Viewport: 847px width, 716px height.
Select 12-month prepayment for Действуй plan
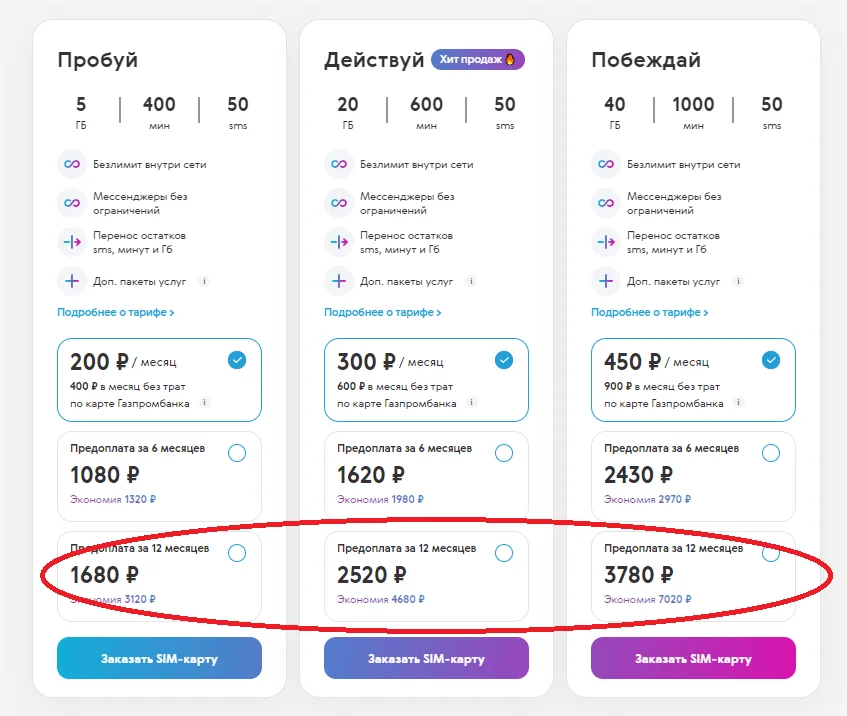504,553
